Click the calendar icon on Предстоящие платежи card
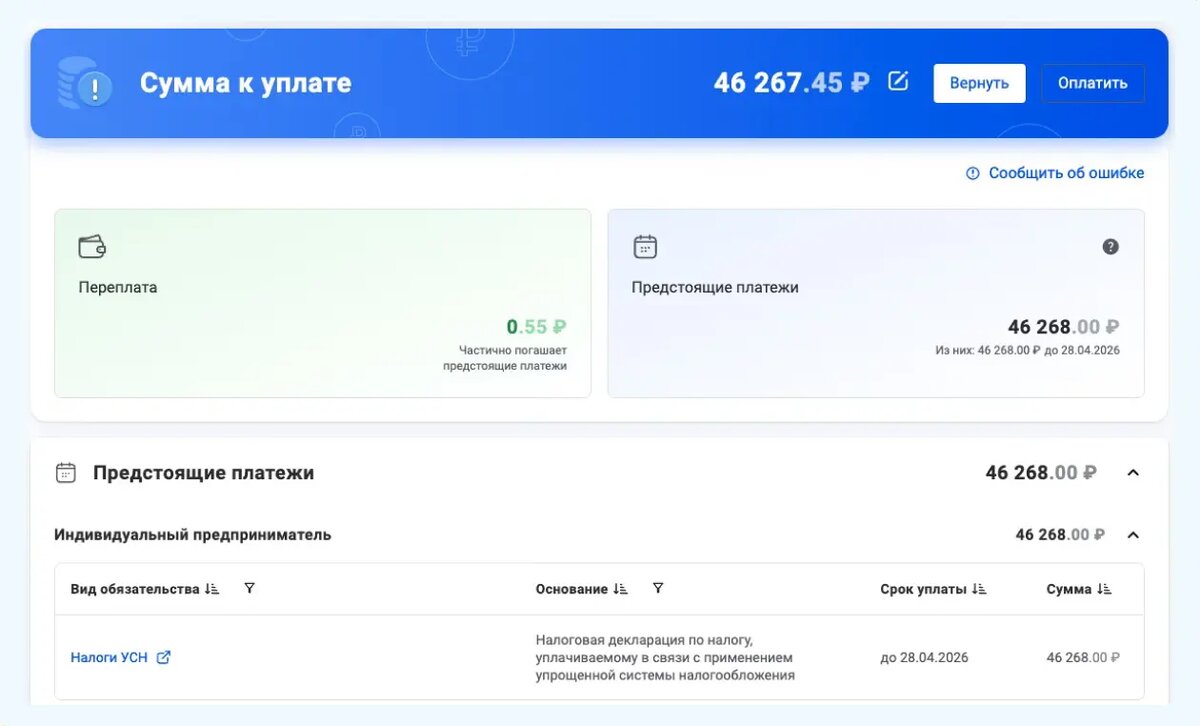 coord(644,245)
